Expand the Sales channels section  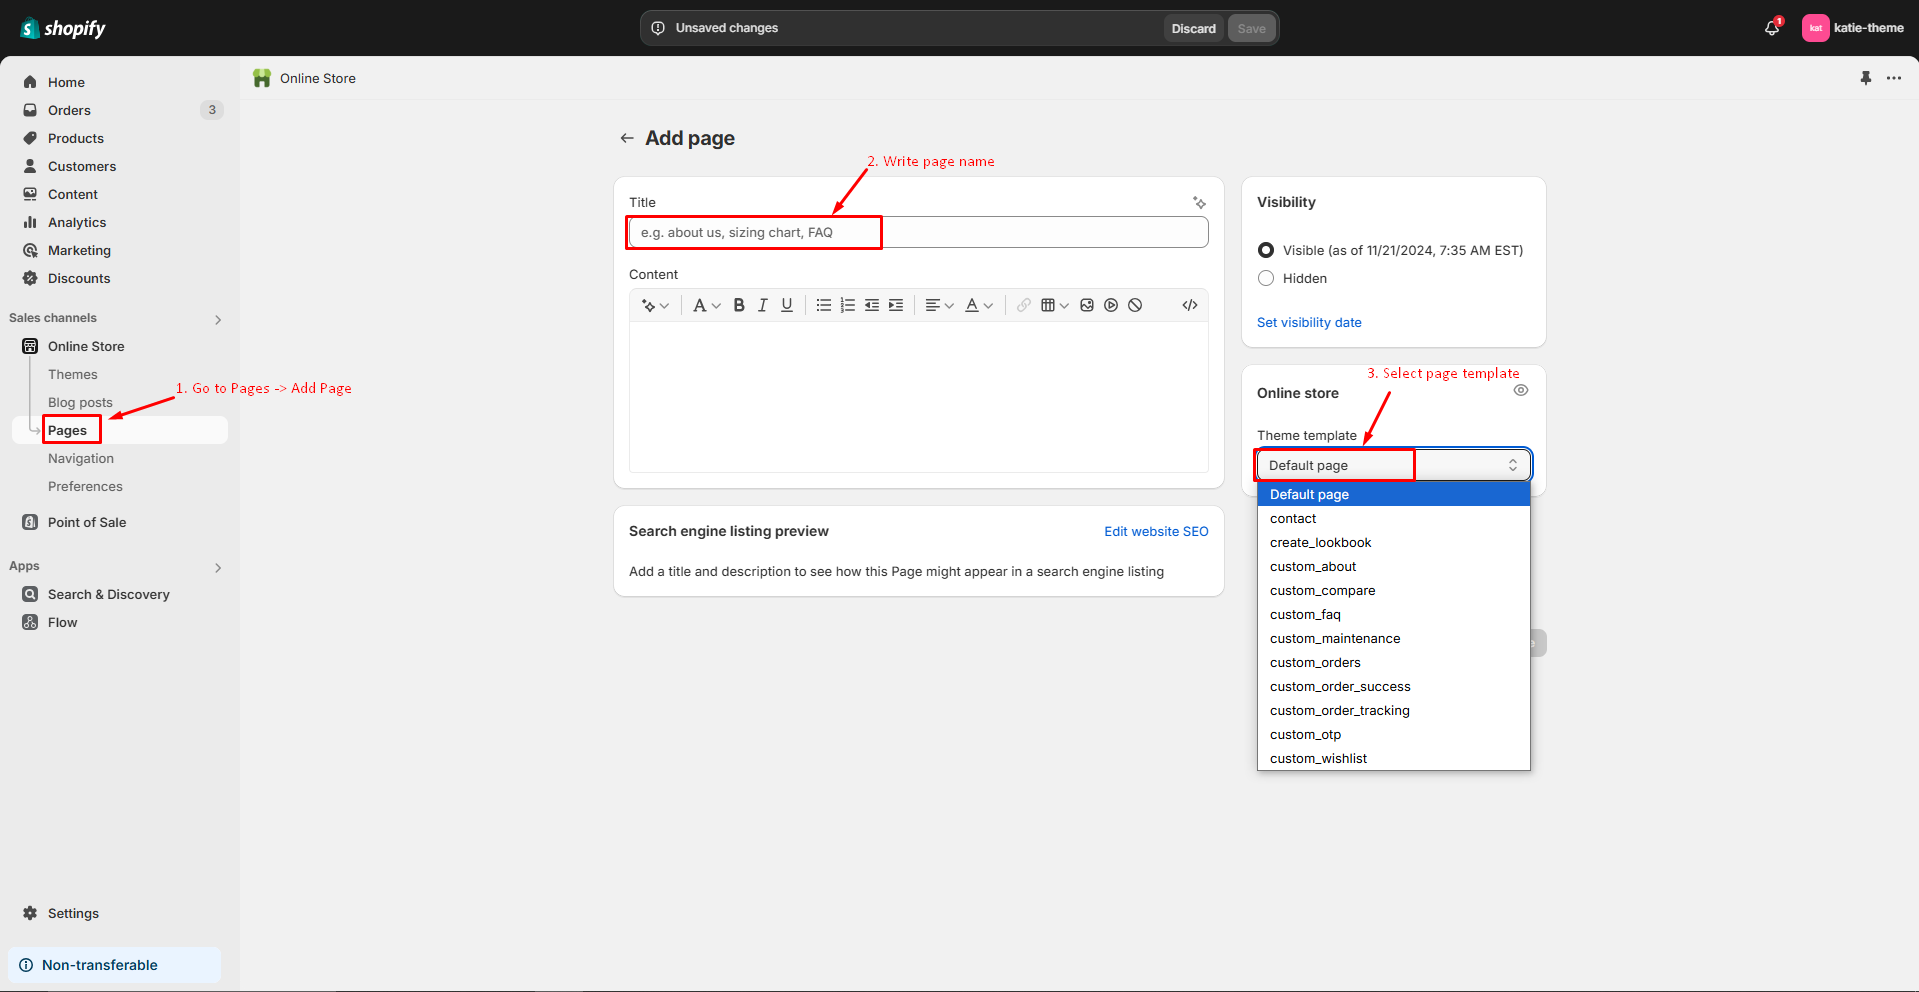pos(218,319)
